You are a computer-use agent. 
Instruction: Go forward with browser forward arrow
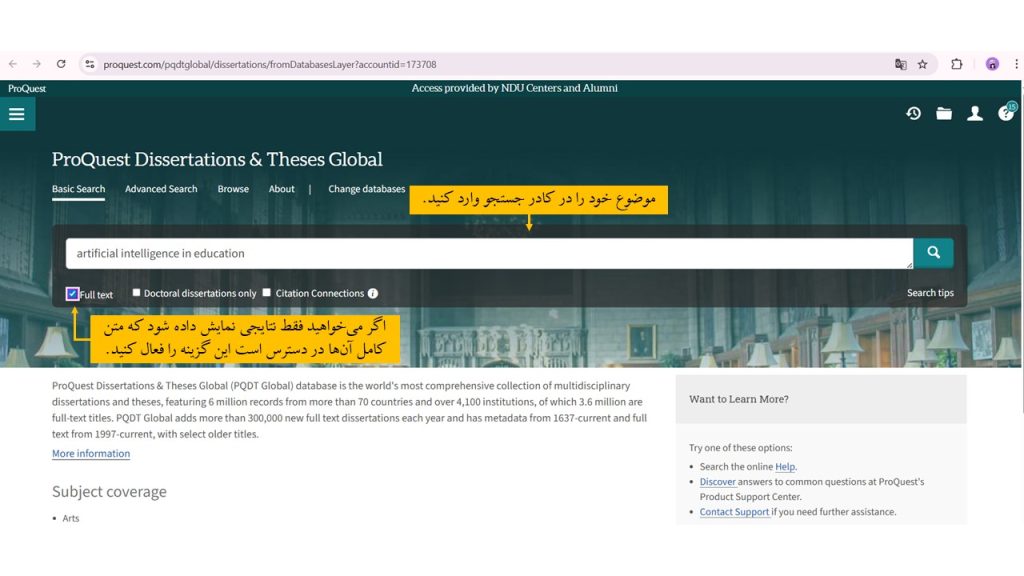37,64
